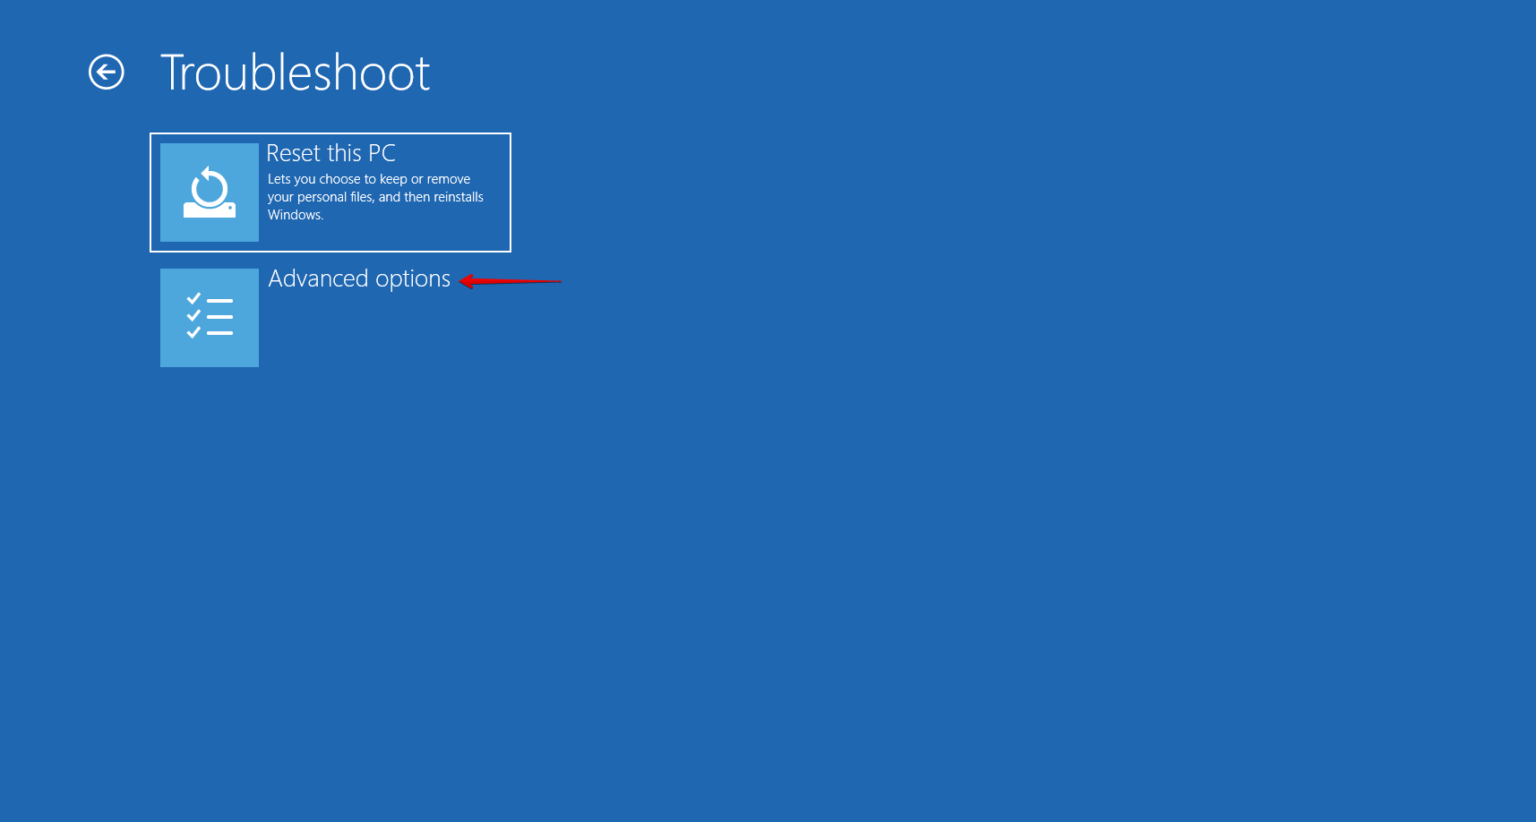Click the Reset this PC drive icon

click(209, 192)
